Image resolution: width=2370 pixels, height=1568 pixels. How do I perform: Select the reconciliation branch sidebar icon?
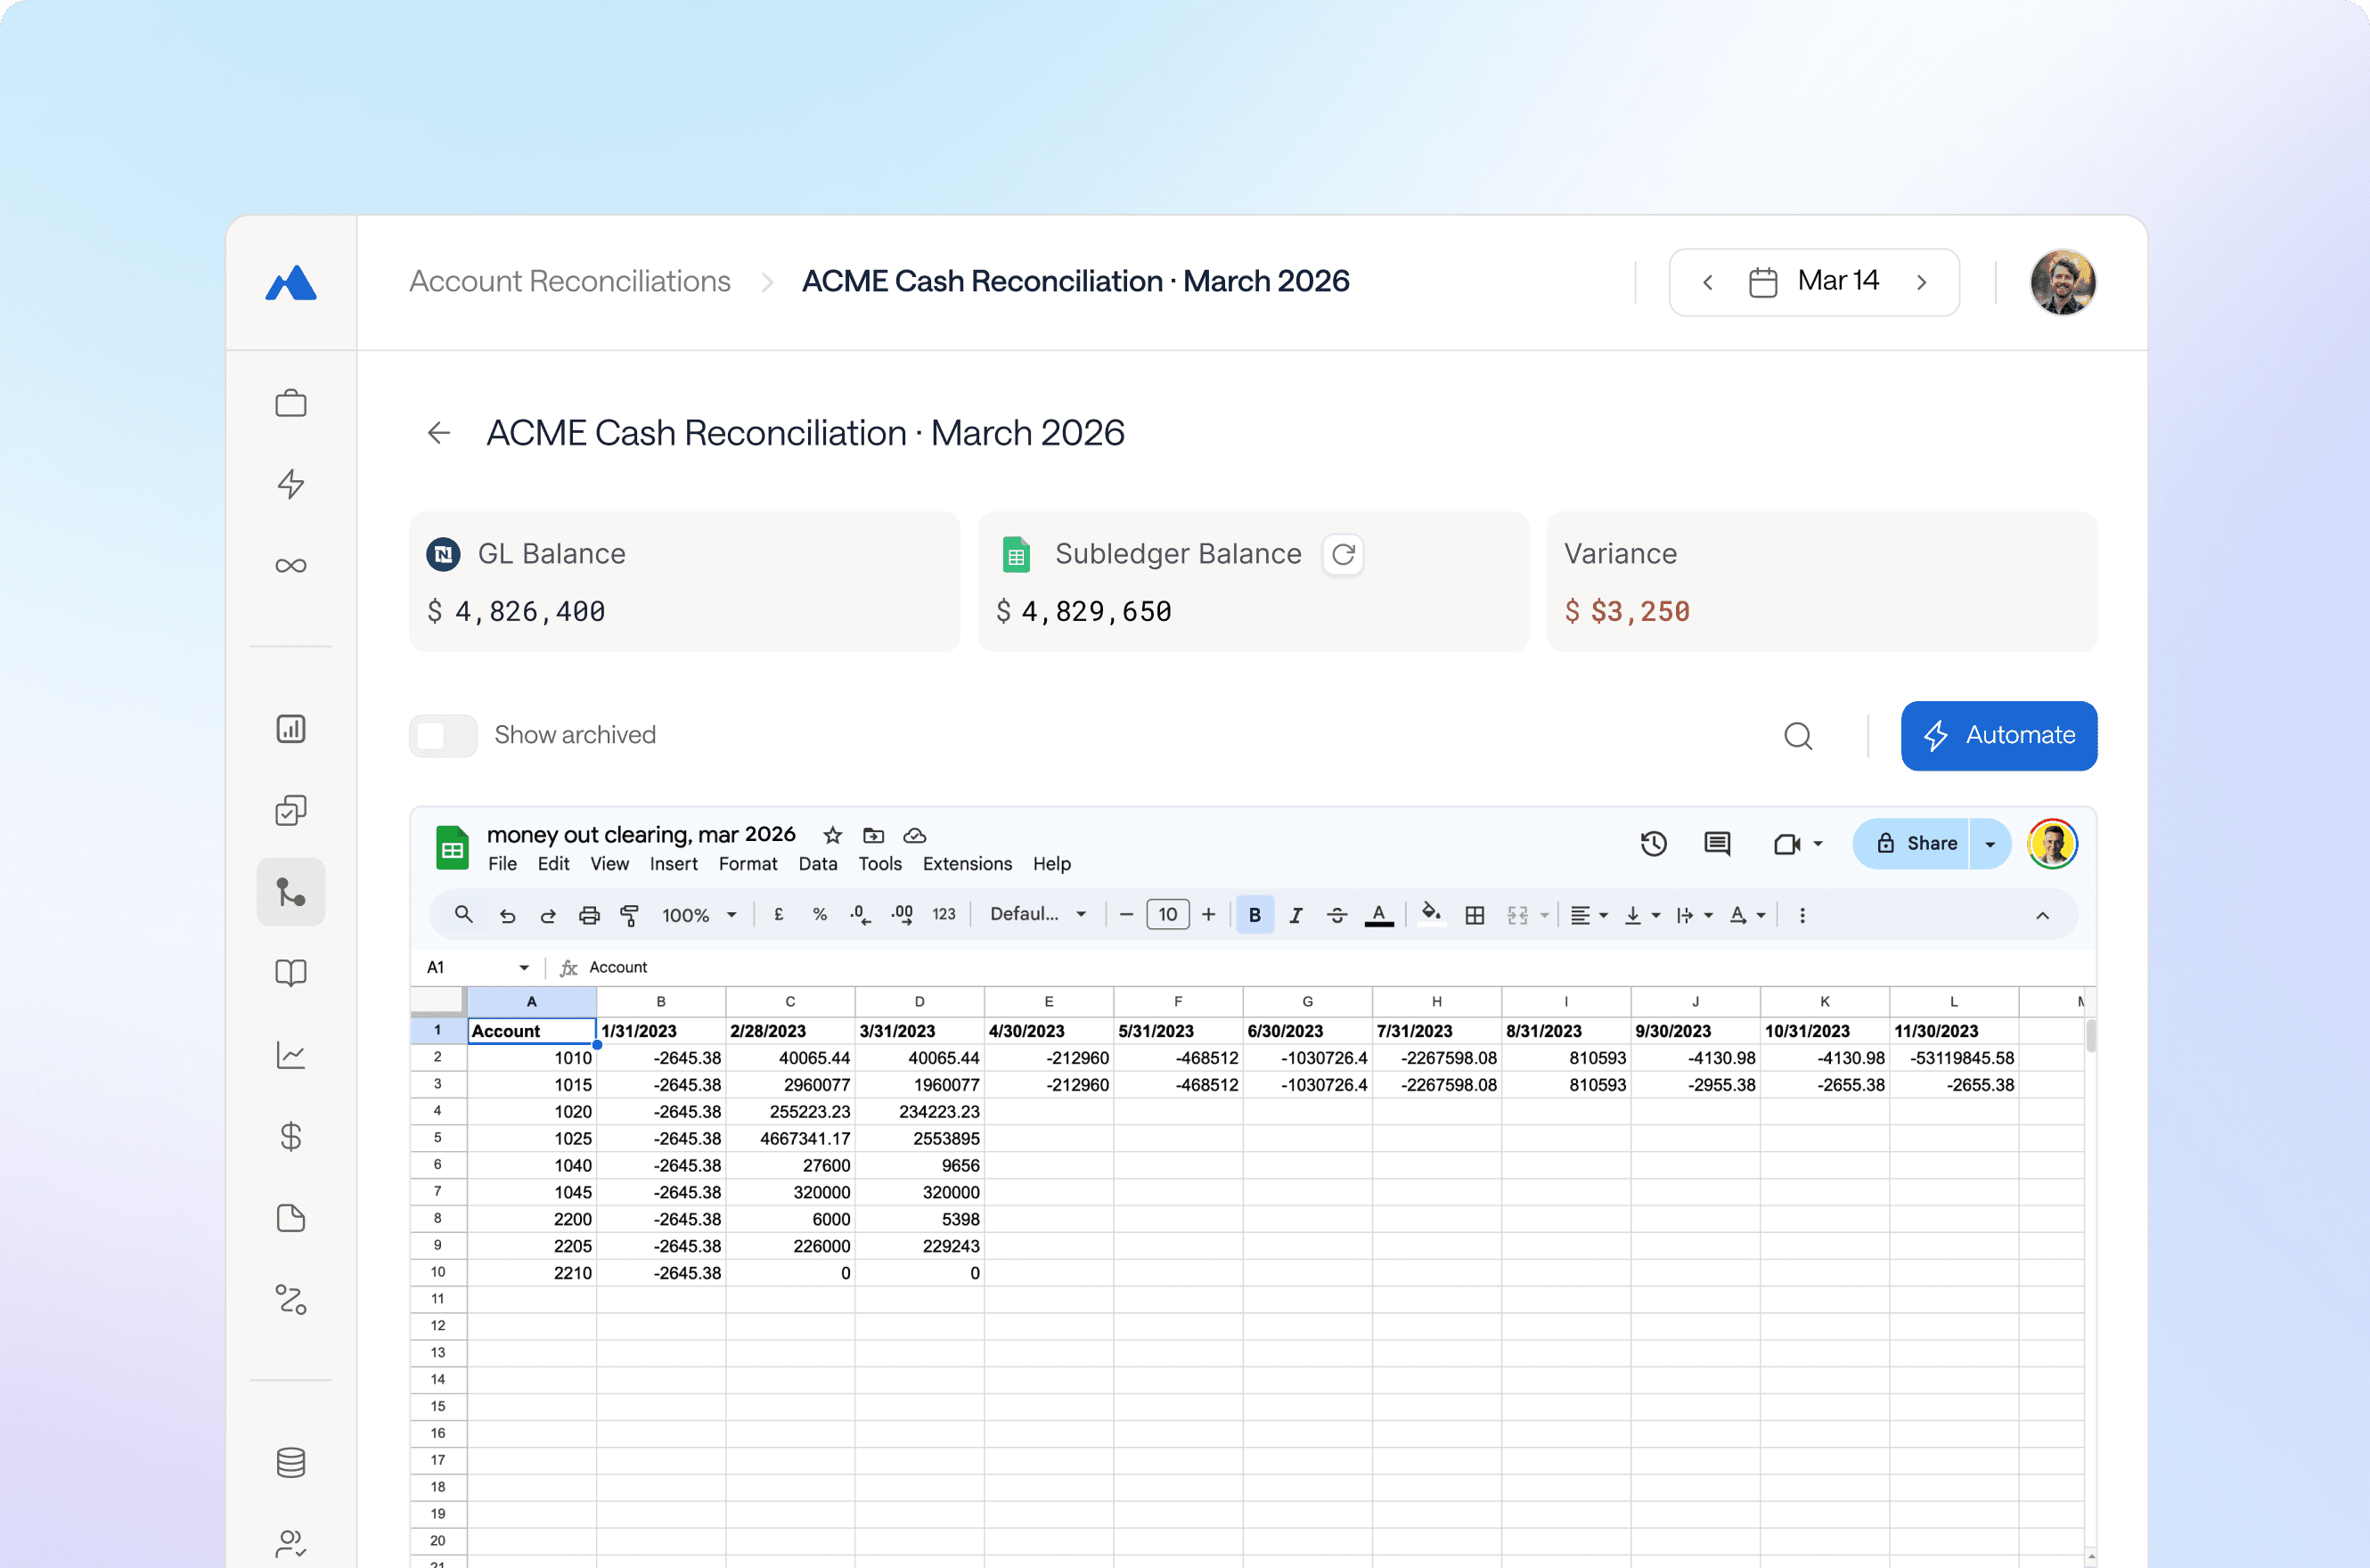coord(291,892)
